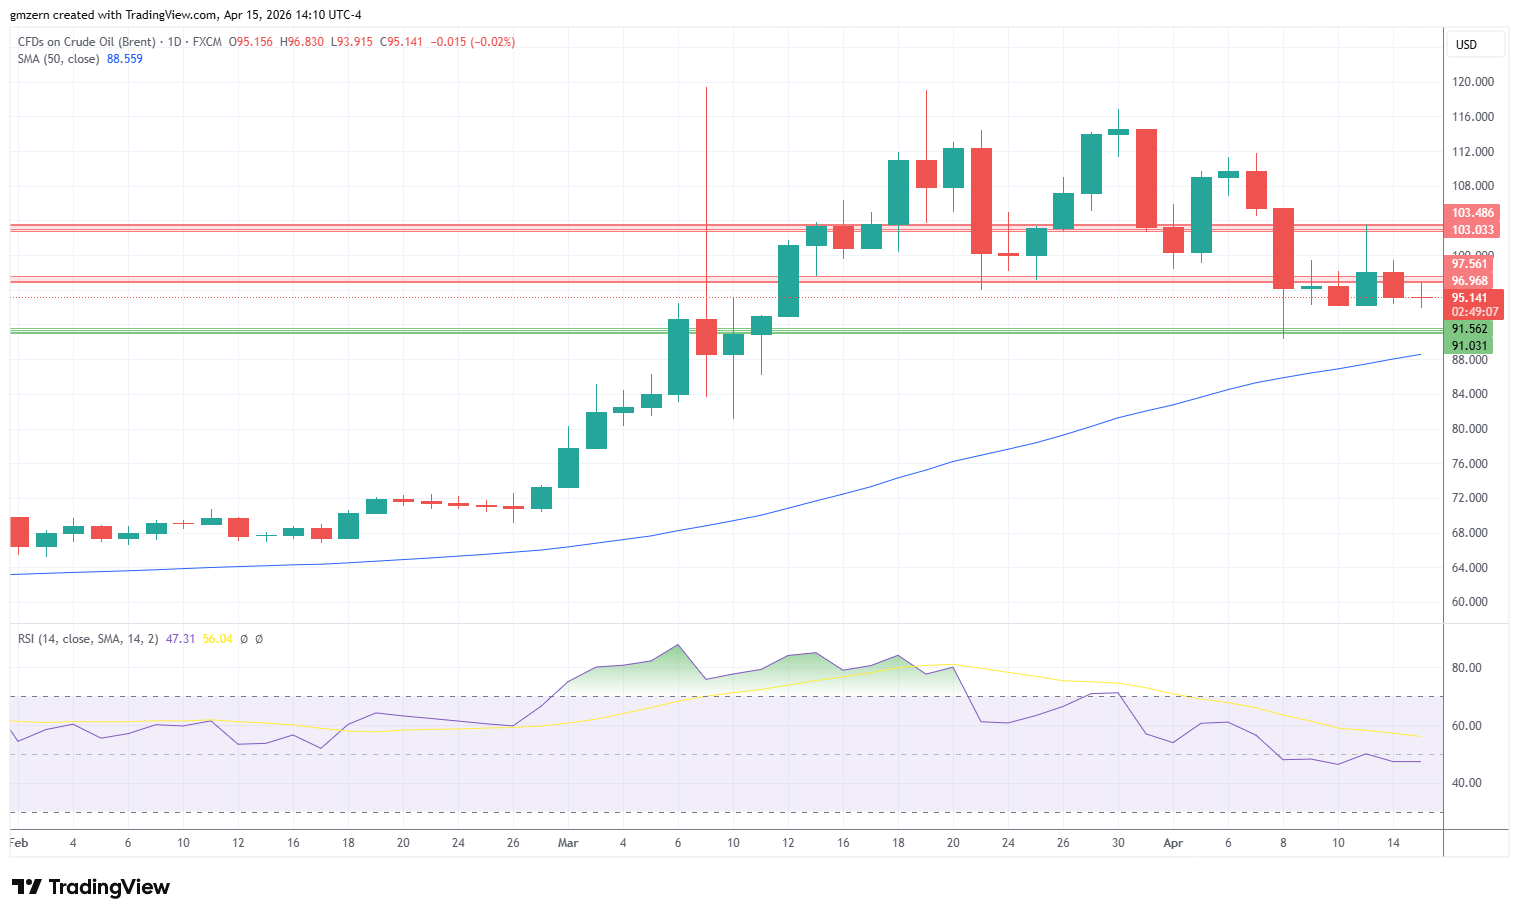Click the April 14 date label
The width and height of the screenshot is (1519, 917).
tap(1393, 843)
